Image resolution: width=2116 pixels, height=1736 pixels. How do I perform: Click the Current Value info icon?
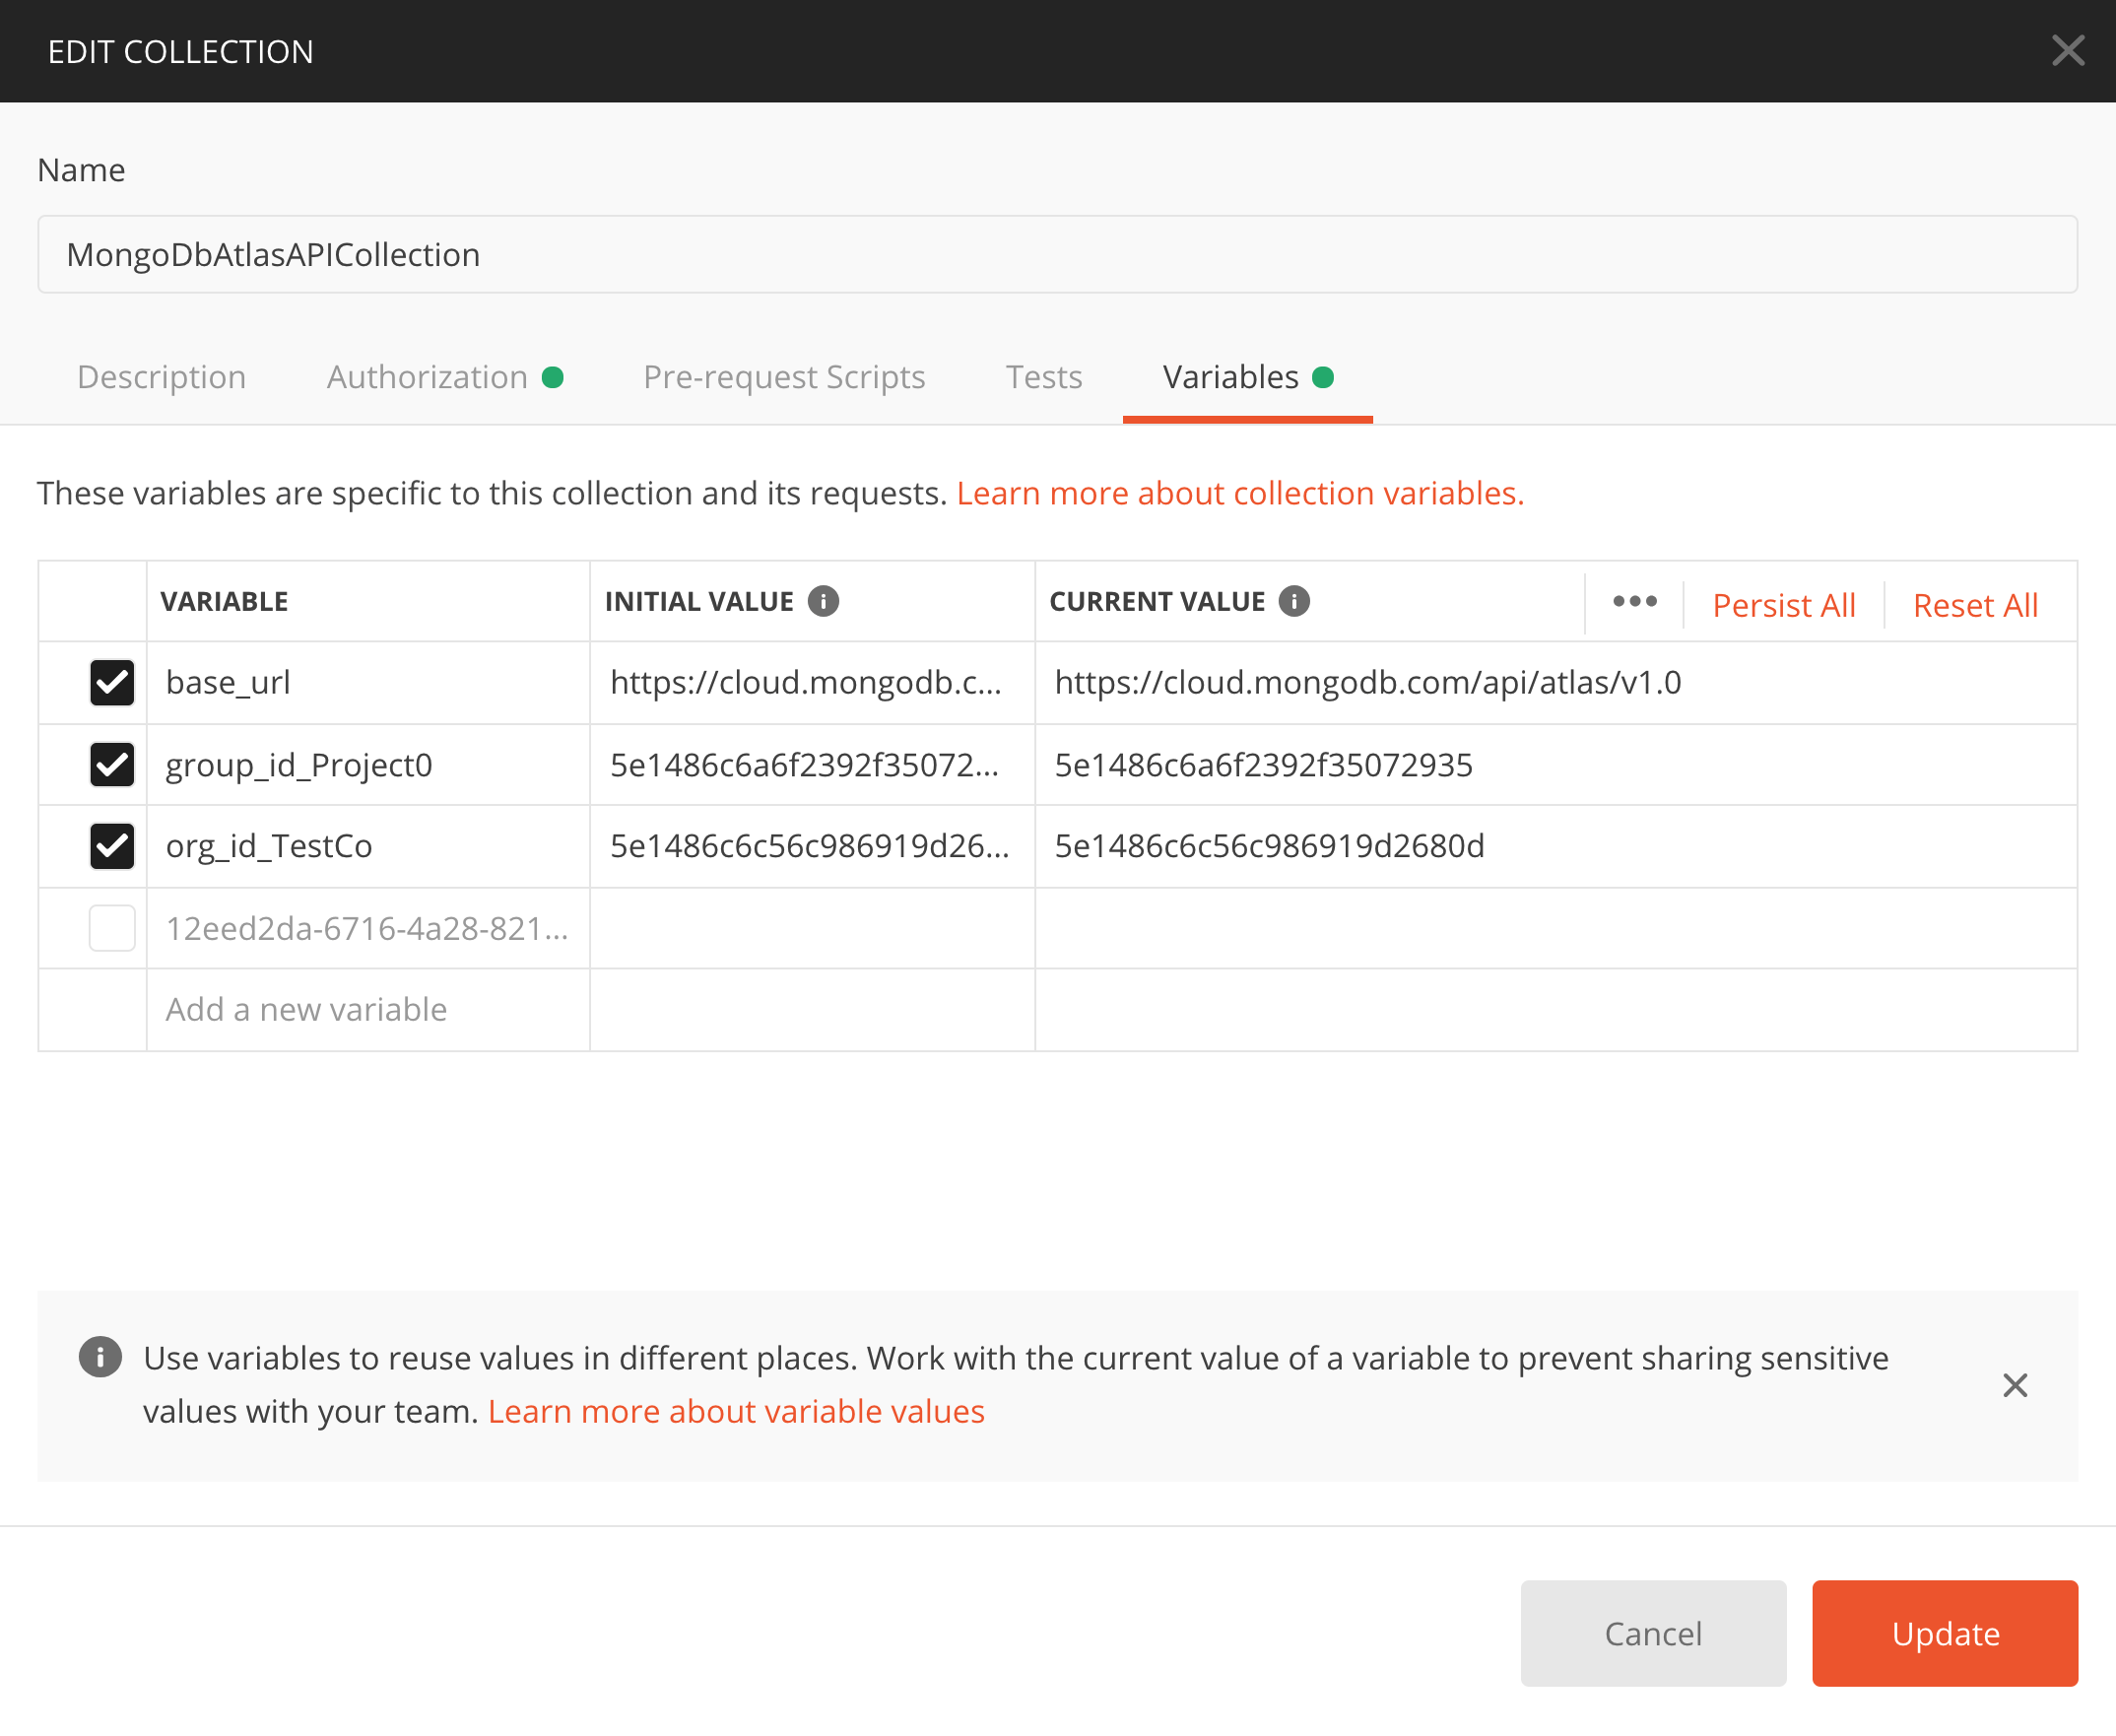coord(1294,601)
